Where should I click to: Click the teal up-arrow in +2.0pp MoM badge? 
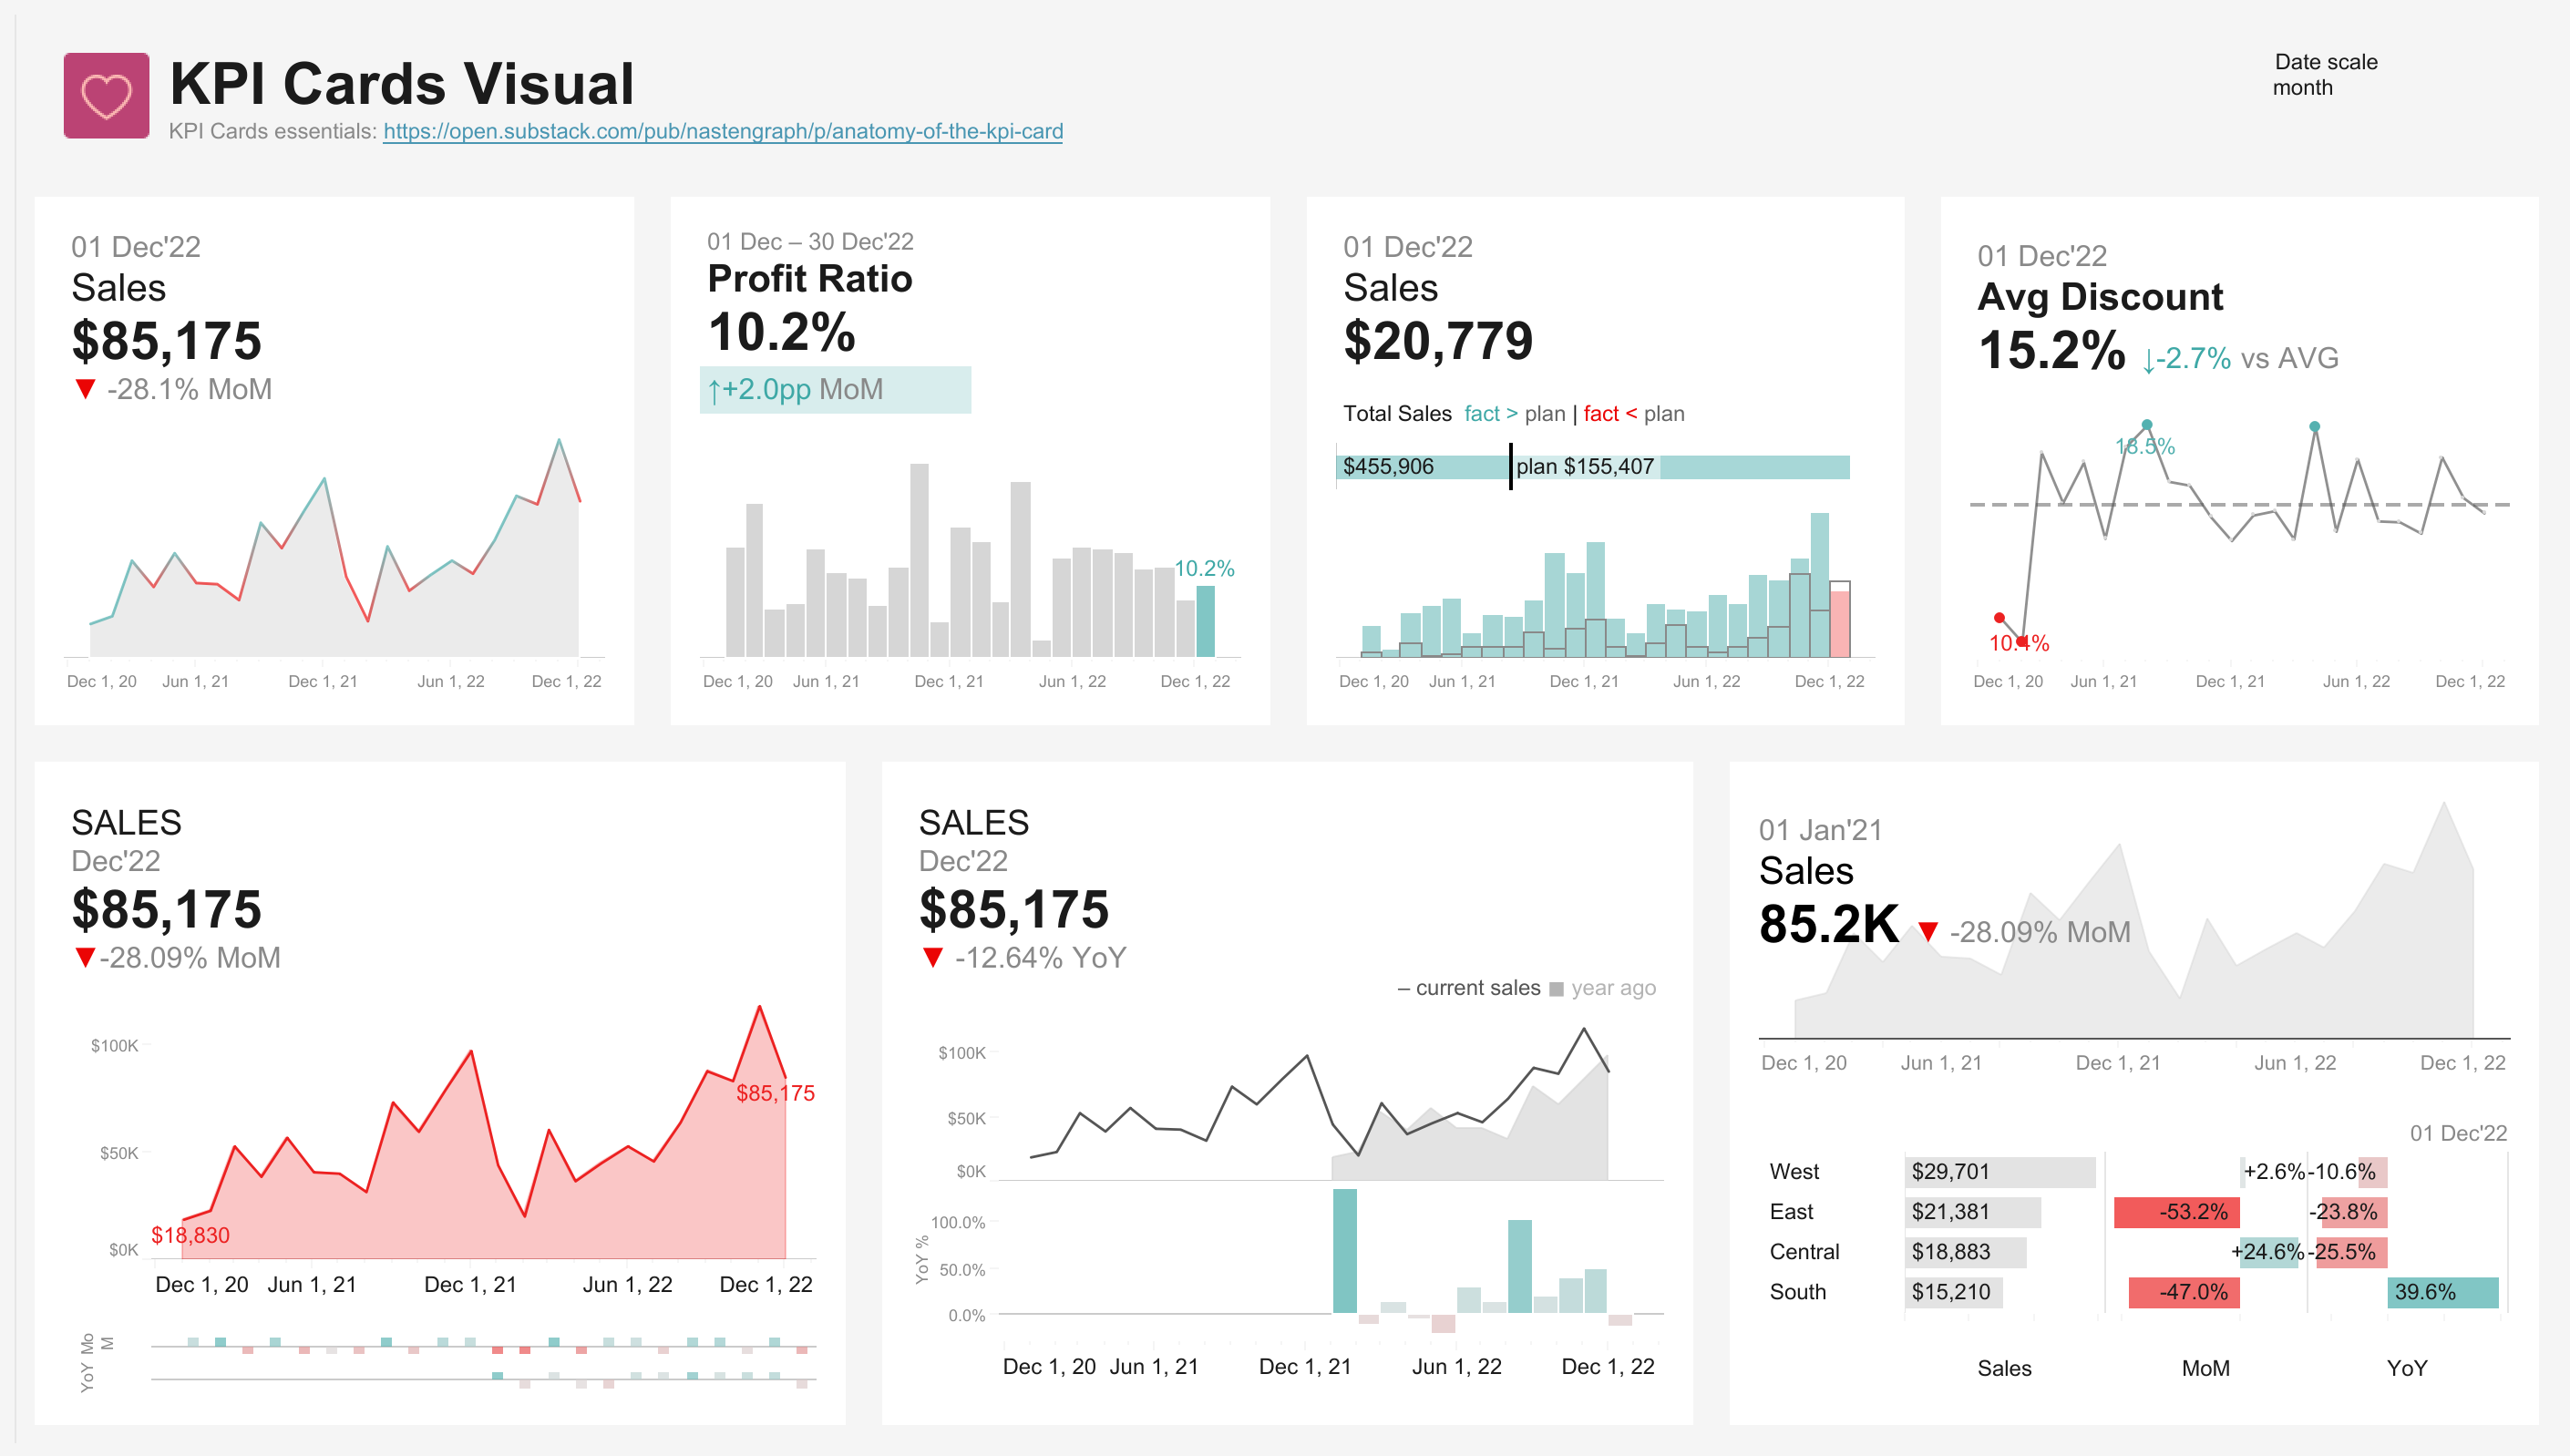point(716,390)
